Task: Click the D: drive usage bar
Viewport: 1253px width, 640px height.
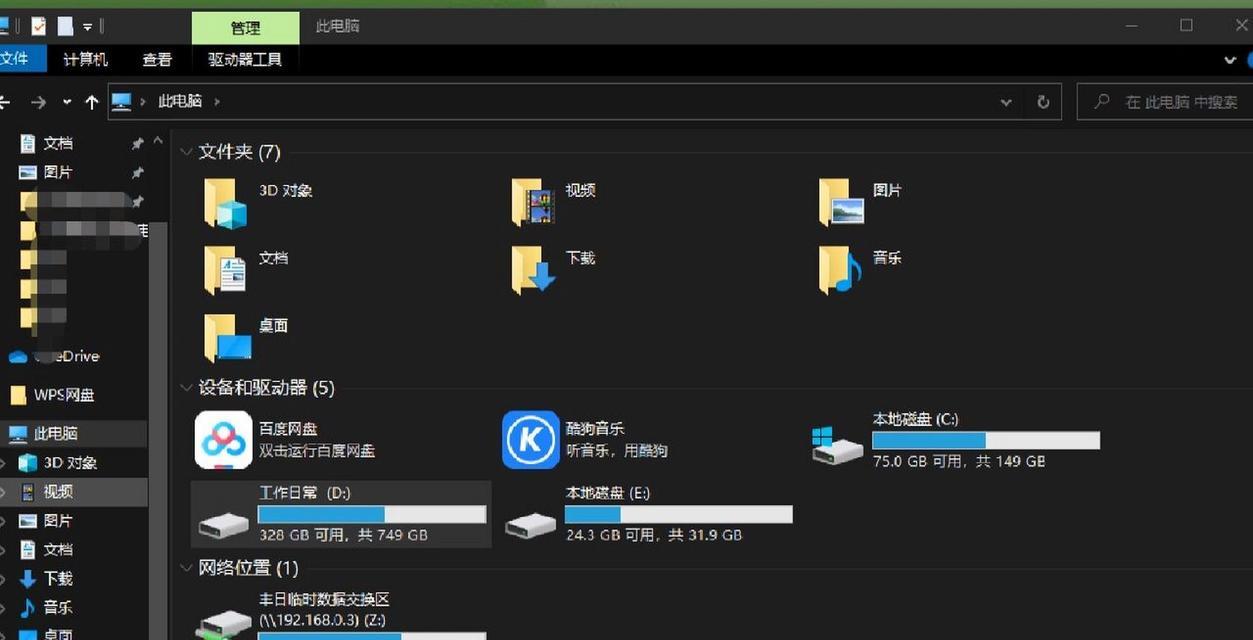Action: tap(372, 514)
